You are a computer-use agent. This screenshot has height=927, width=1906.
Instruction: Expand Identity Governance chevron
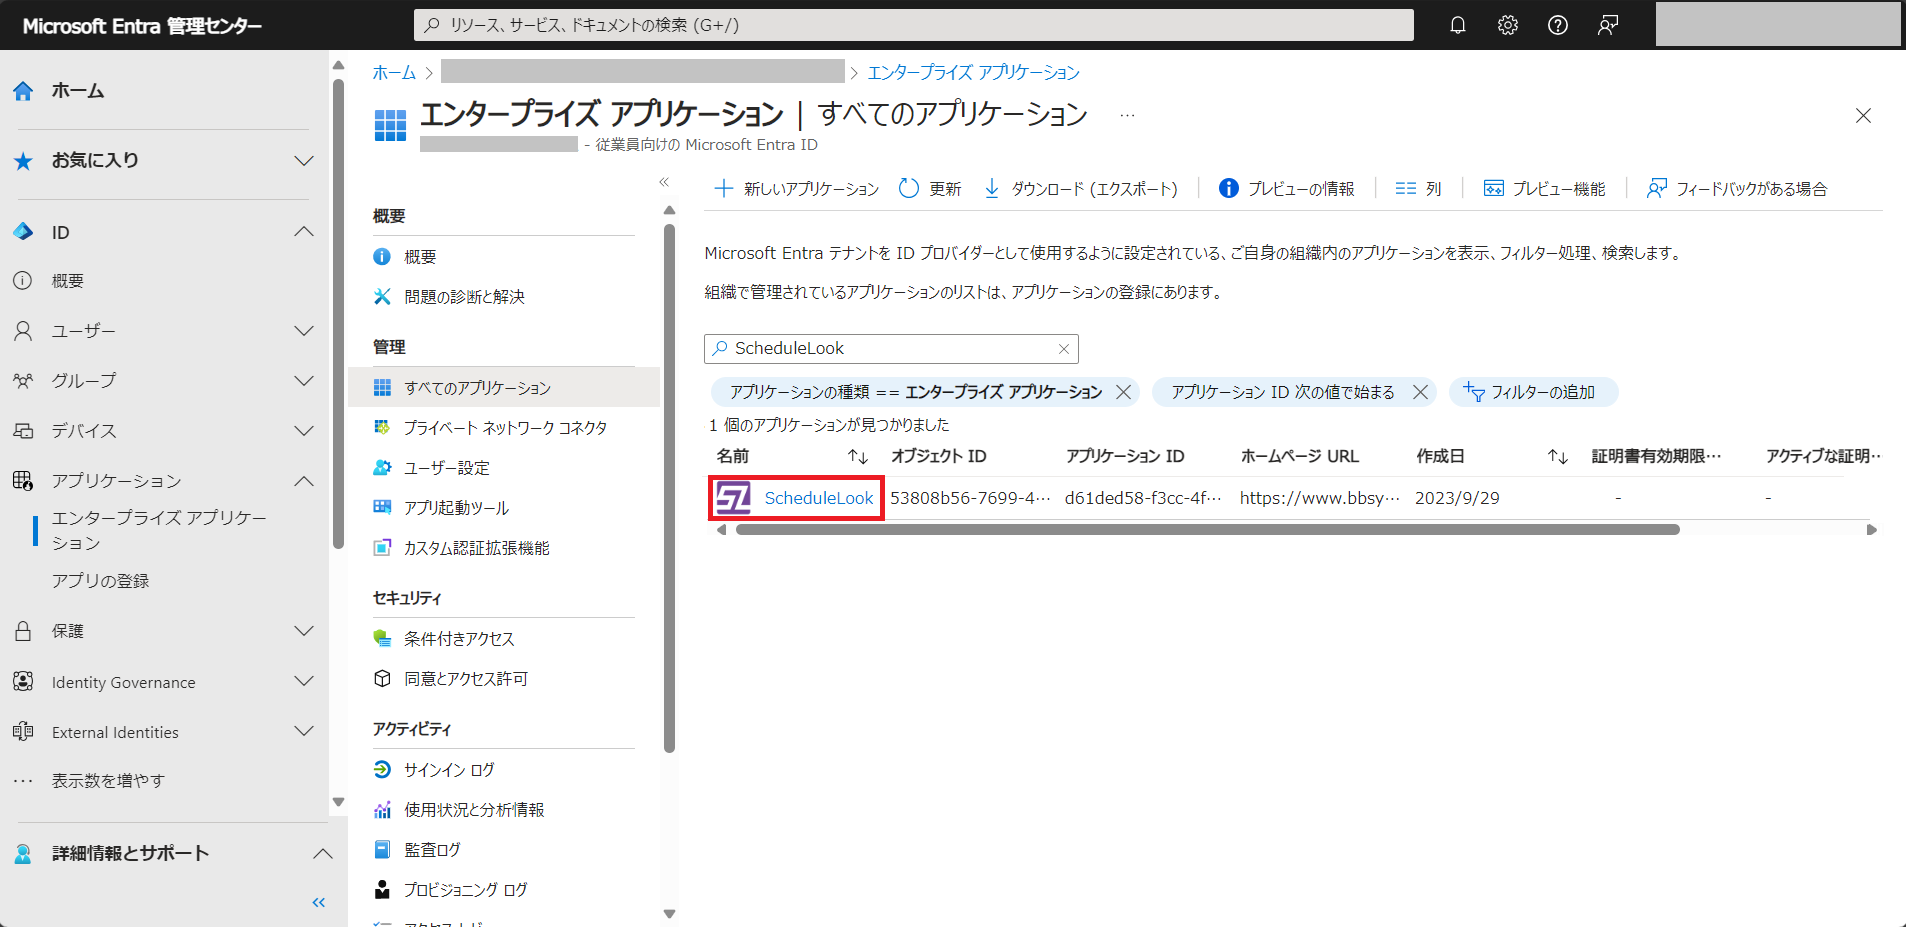tap(304, 682)
